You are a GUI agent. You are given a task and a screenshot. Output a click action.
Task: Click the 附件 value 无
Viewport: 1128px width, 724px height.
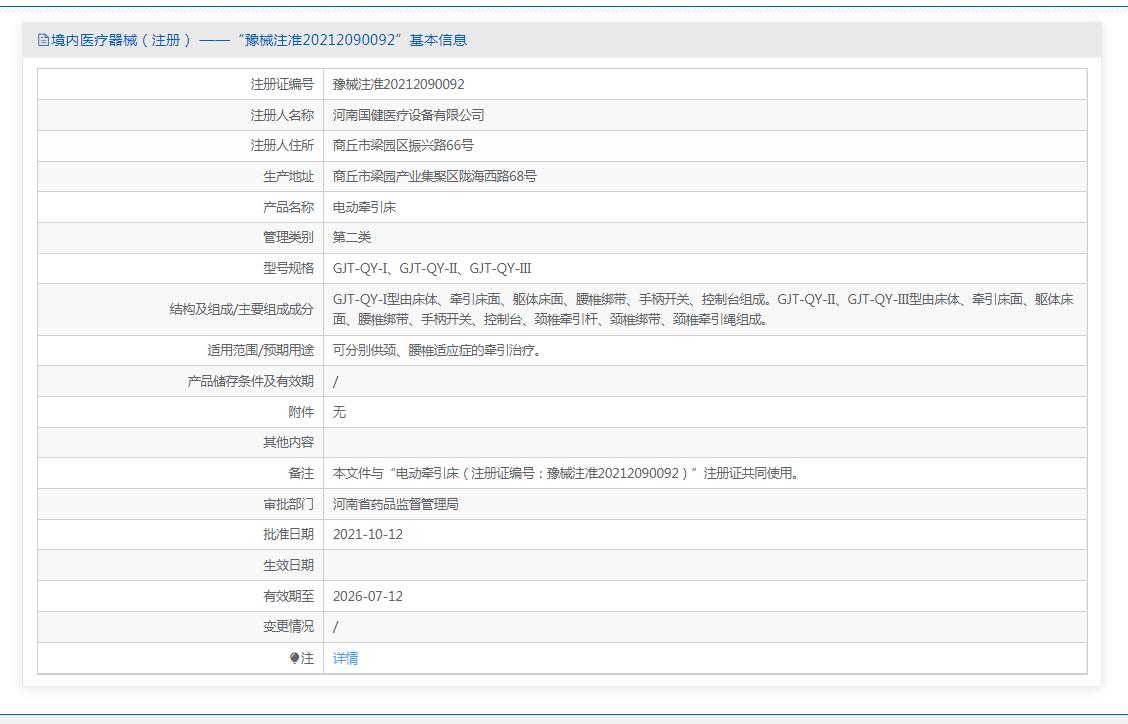(x=339, y=412)
